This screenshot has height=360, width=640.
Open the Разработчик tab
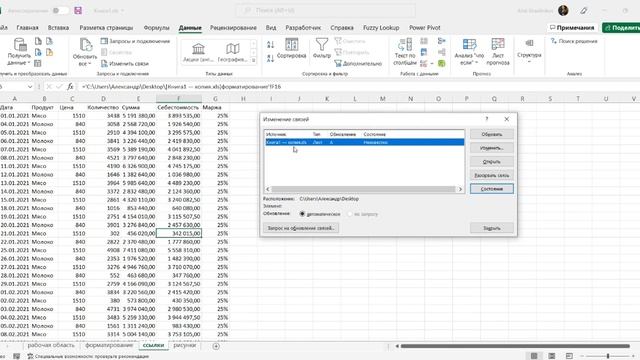click(x=303, y=28)
